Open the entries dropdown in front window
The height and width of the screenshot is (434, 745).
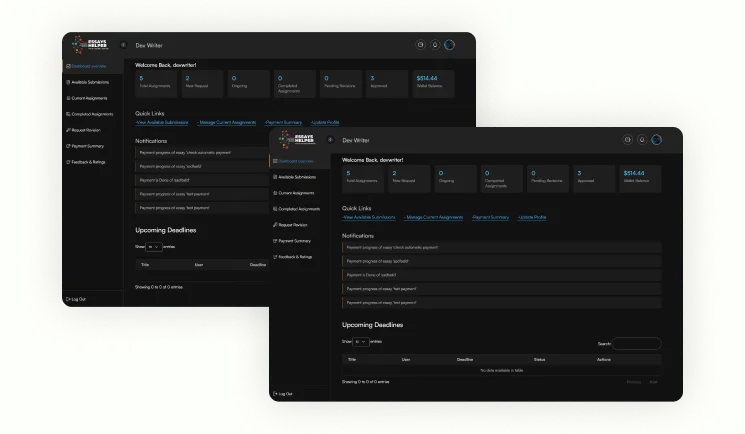(359, 341)
